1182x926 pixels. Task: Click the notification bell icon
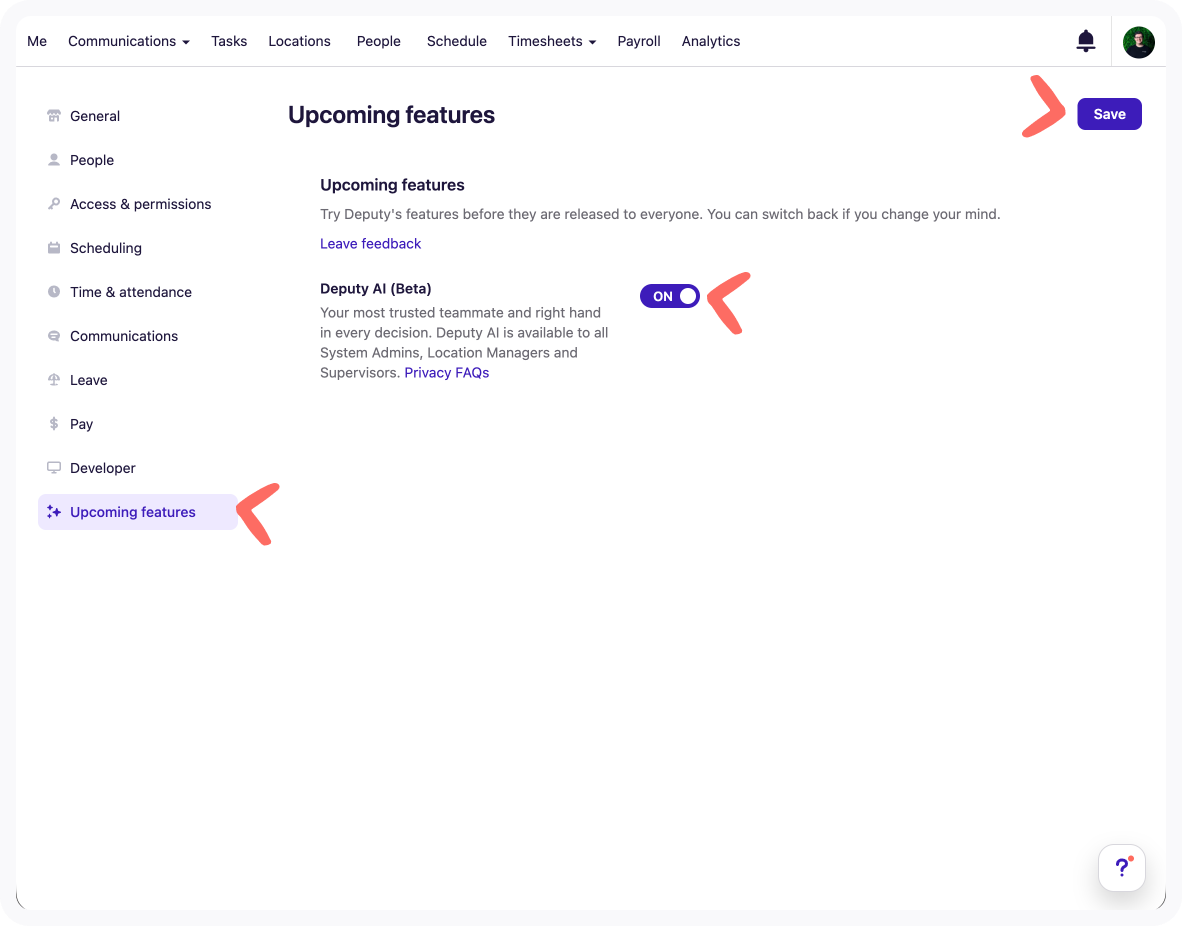[1085, 41]
